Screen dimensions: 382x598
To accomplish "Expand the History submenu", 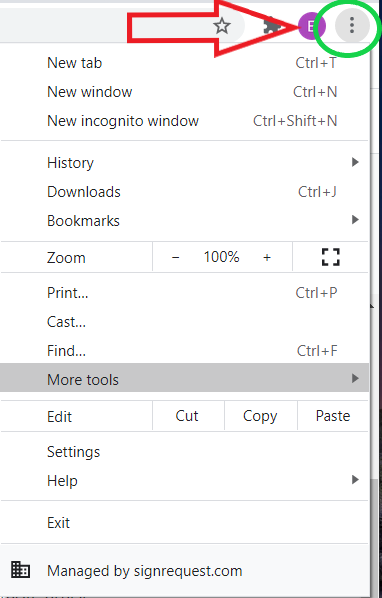I will point(185,163).
